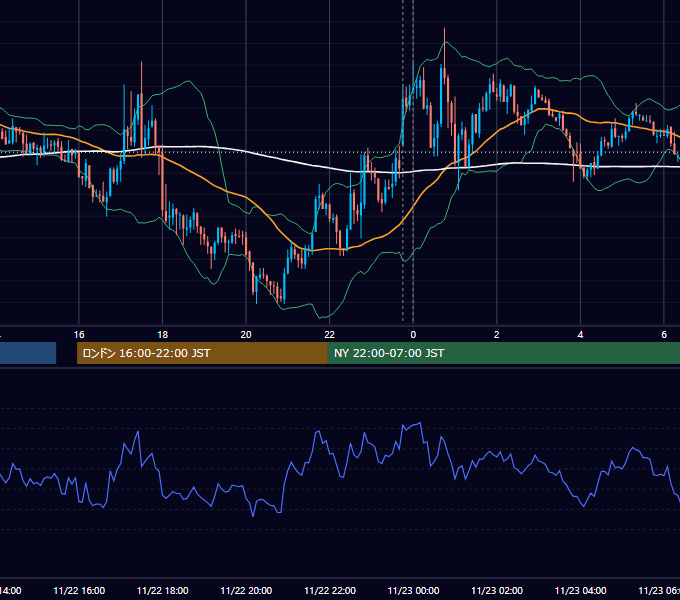The height and width of the screenshot is (600, 680).
Task: Click the "20" hour label on the price chart axis
Action: click(x=246, y=335)
